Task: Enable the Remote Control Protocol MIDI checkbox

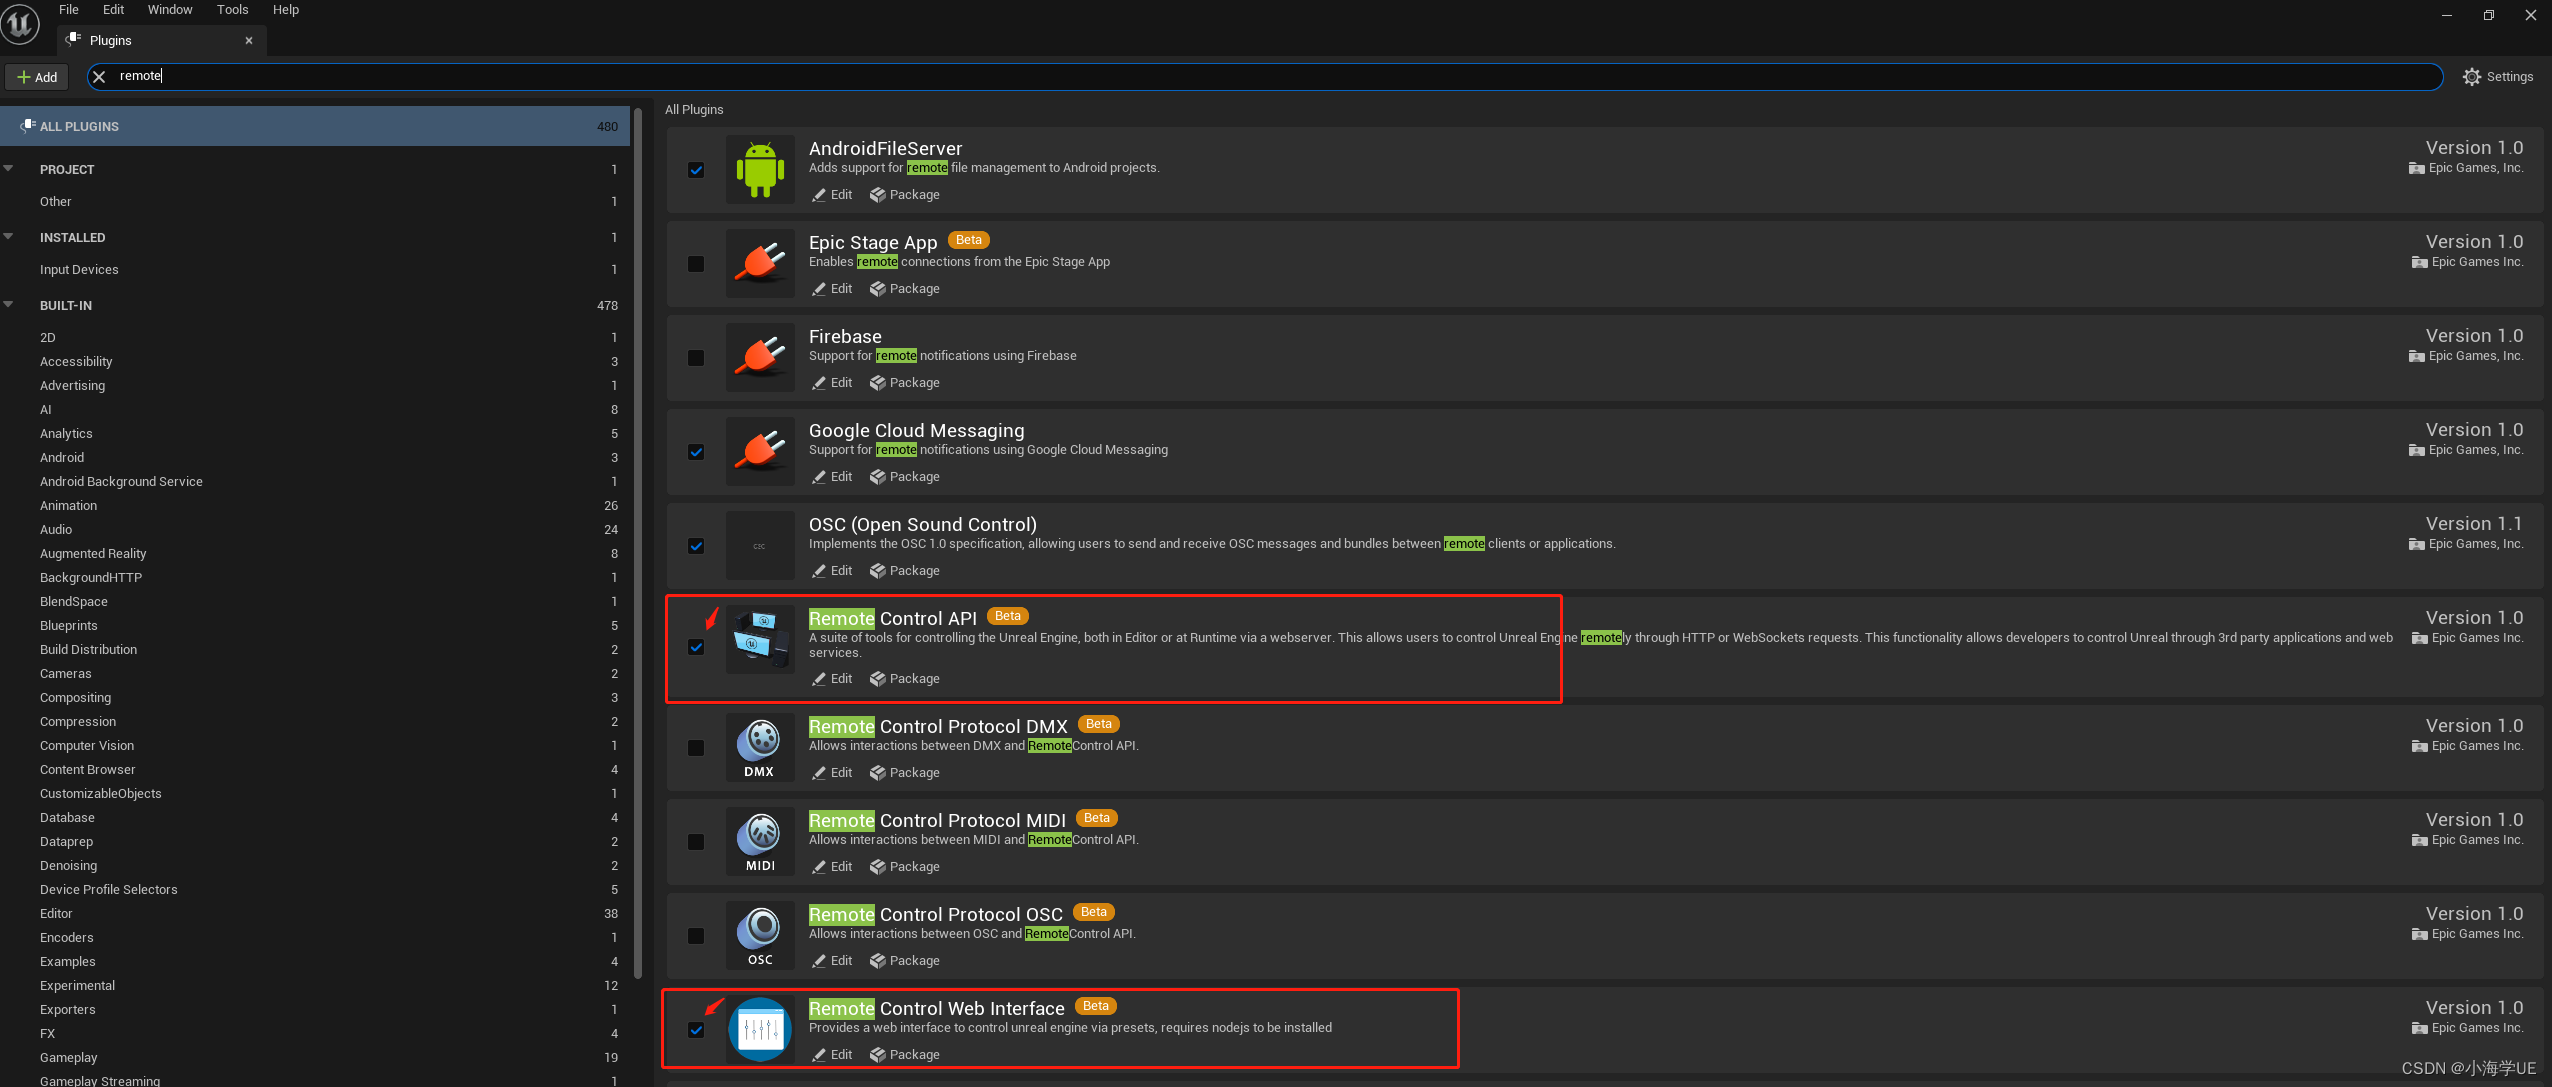Action: (x=696, y=842)
